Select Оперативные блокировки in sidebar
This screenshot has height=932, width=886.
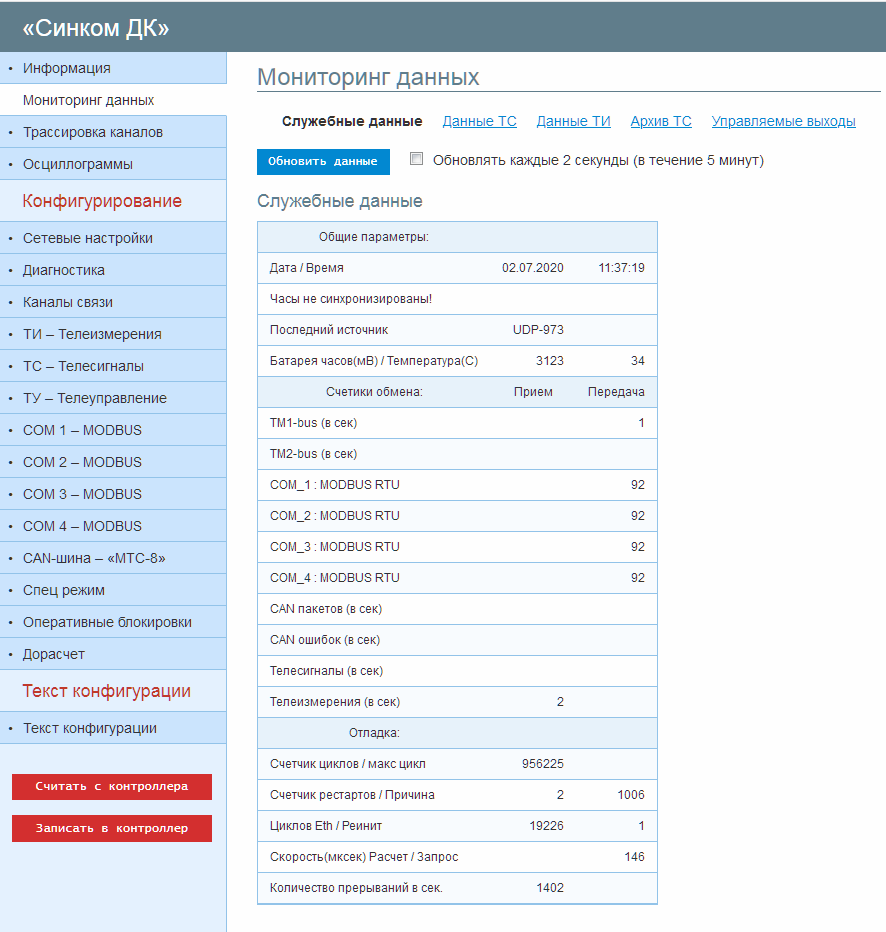pos(107,622)
